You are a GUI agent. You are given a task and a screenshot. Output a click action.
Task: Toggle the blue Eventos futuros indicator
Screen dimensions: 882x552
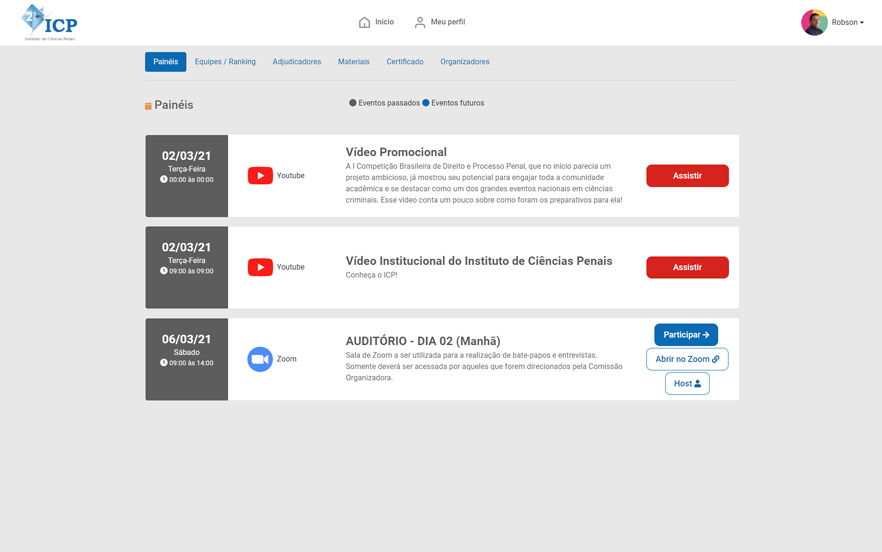(426, 103)
